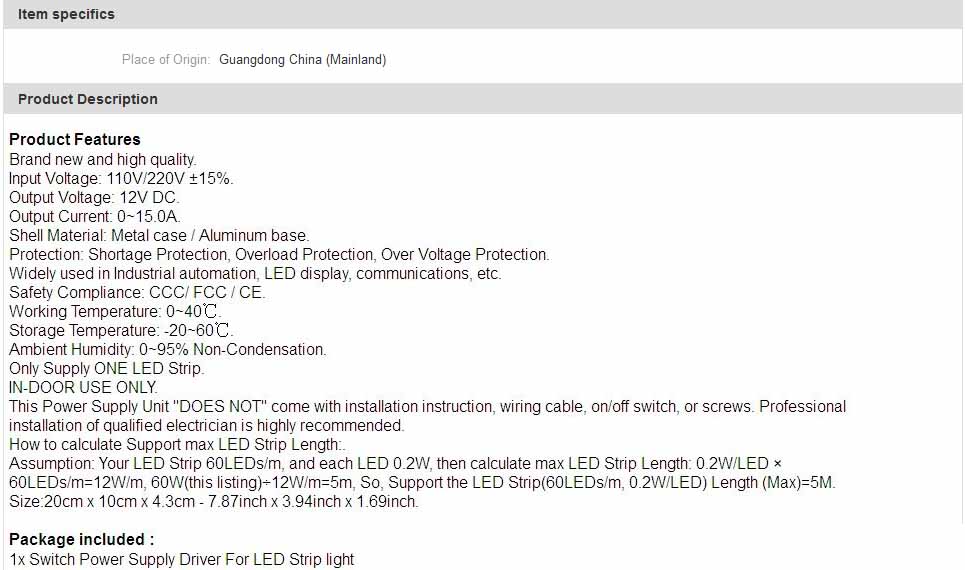Image resolution: width=965 pixels, height=570 pixels.
Task: Click the Brand new and high quality line
Action: [103, 159]
